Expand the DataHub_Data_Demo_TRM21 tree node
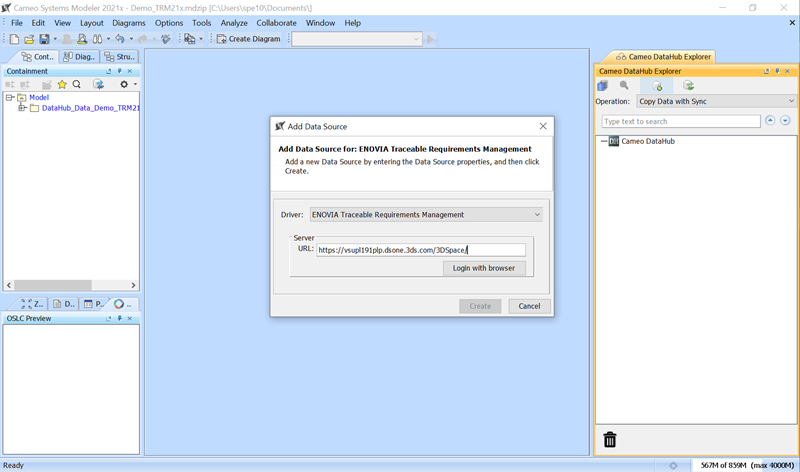Image resolution: width=800 pixels, height=472 pixels. coord(22,108)
